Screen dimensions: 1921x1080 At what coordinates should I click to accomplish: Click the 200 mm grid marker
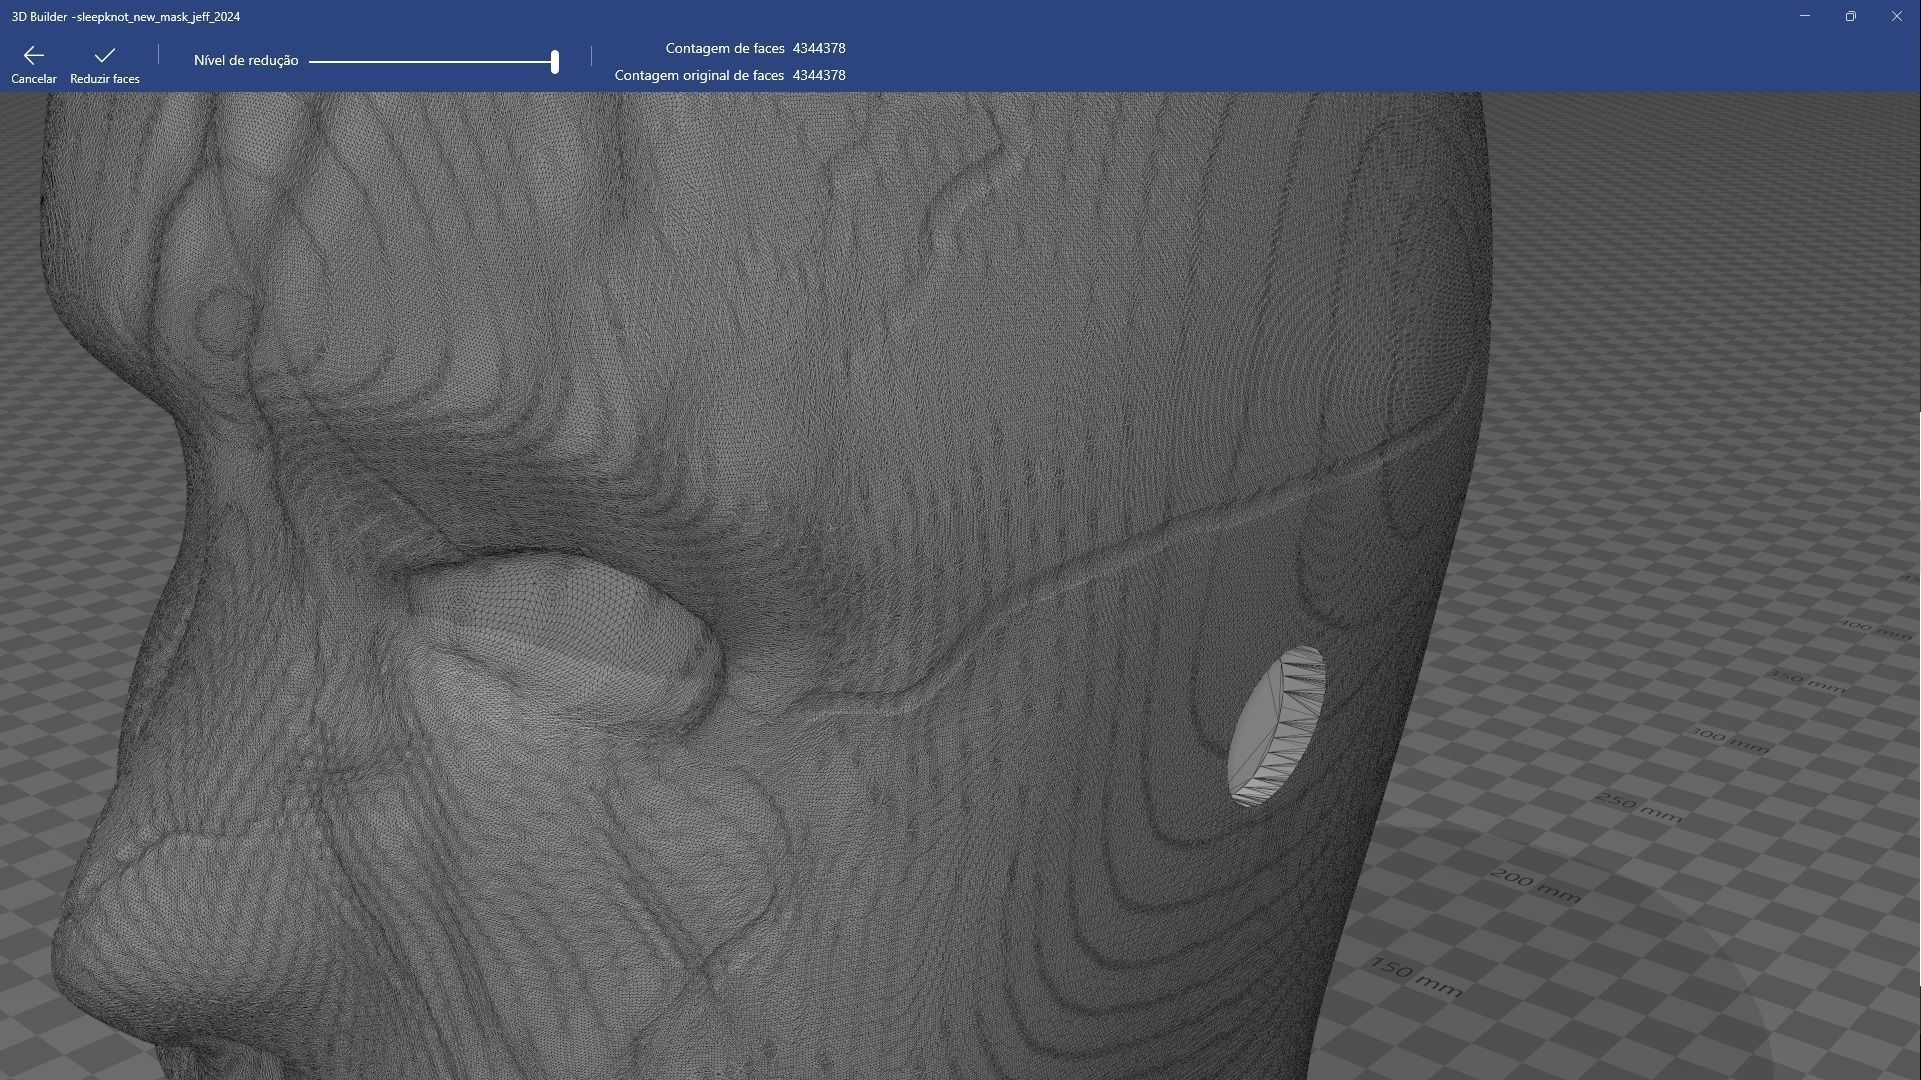pyautogui.click(x=1535, y=885)
